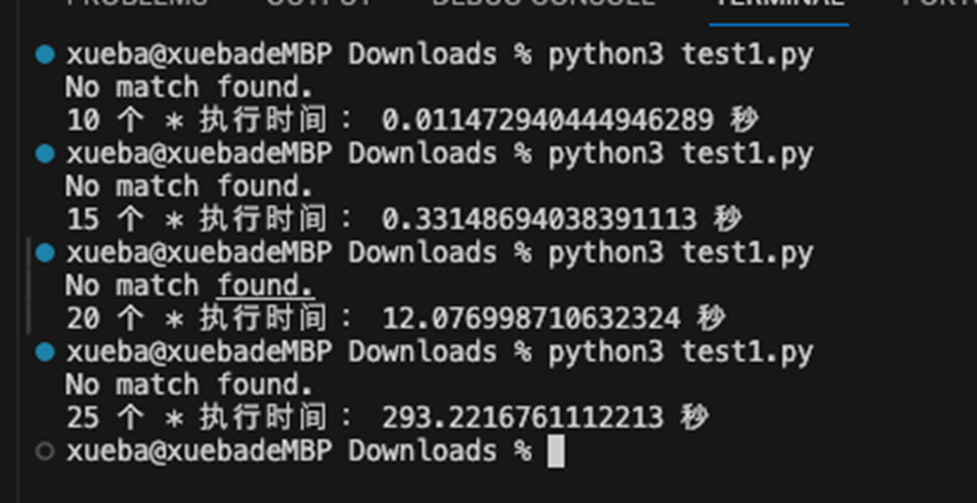
Task: Click the blue command marker before the 20 个 run
Action: click(44, 253)
